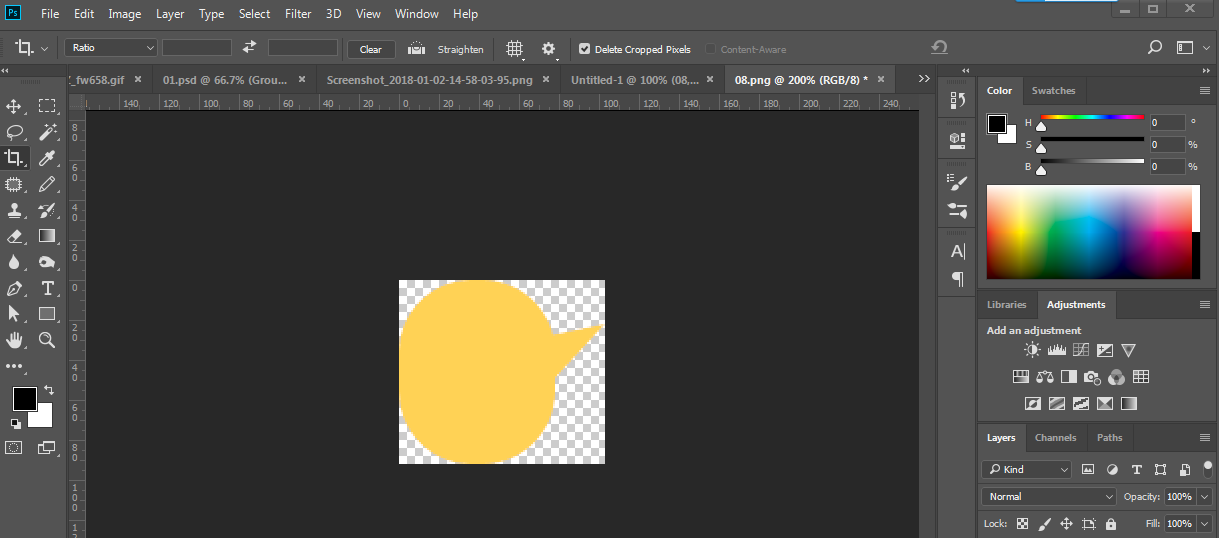
Task: Open additional crop settings gear
Action: [548, 48]
